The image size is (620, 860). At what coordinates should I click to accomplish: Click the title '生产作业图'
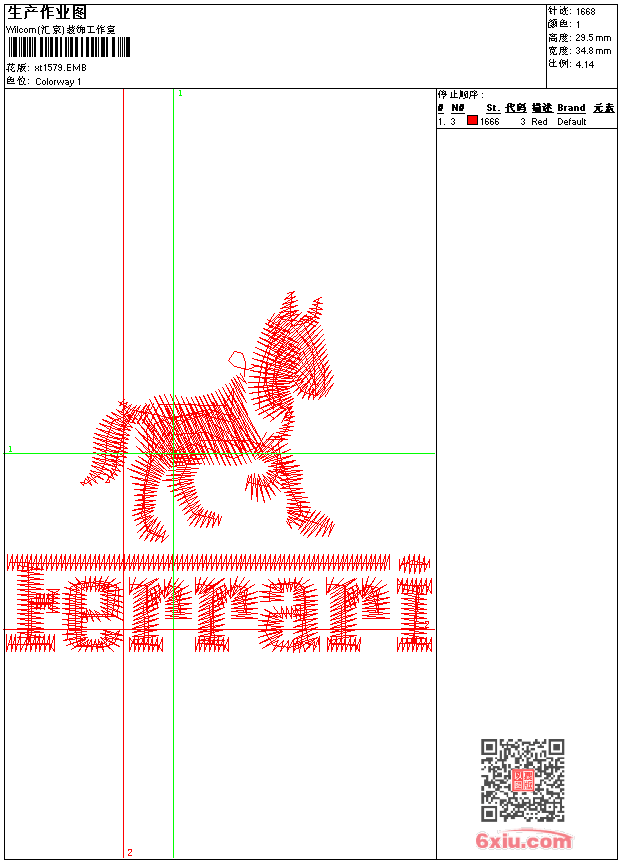(47, 12)
